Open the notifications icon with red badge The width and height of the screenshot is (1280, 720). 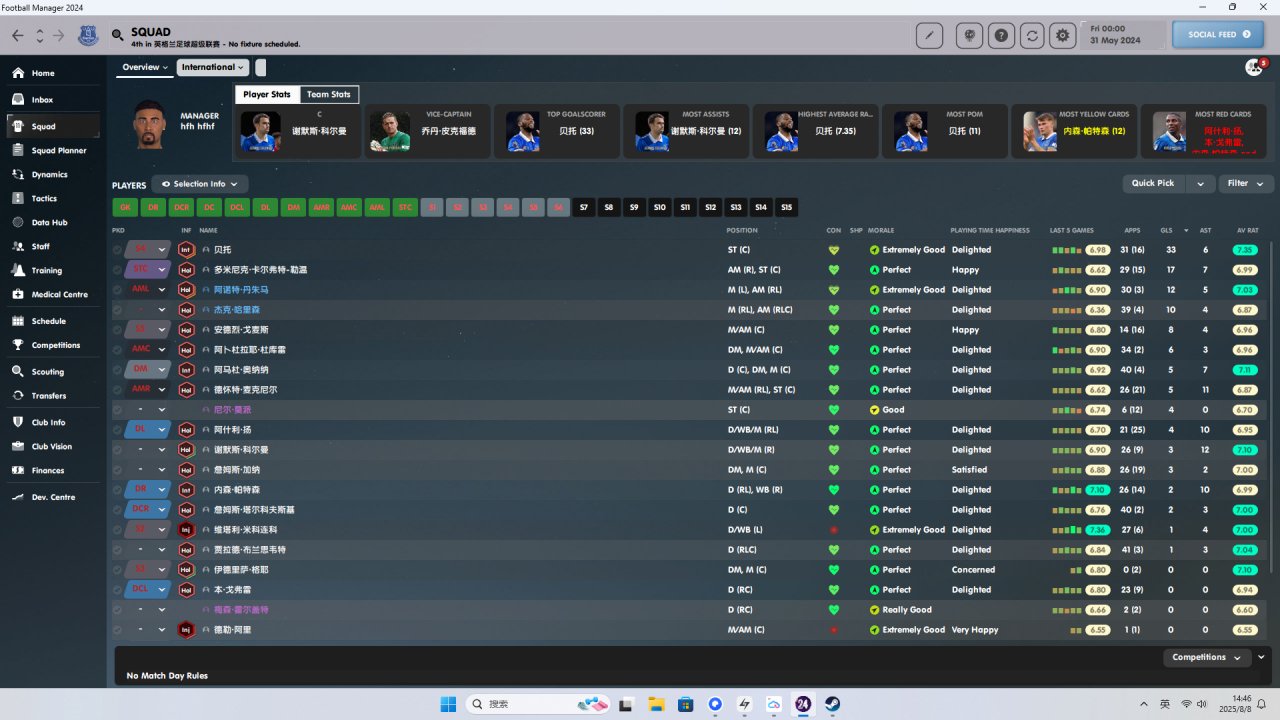[1254, 67]
